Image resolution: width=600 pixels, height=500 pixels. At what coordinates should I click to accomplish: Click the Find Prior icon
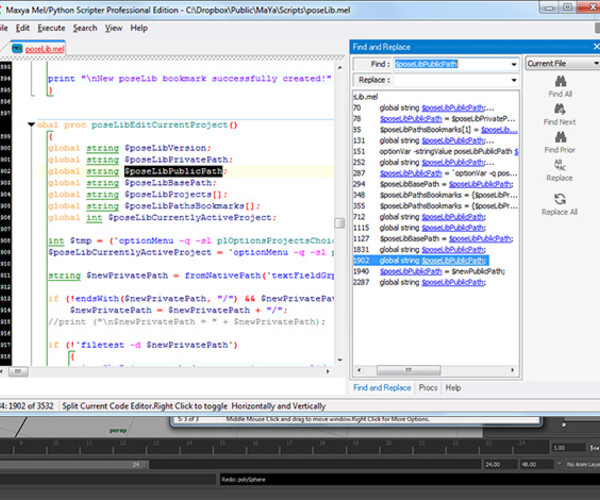pyautogui.click(x=561, y=139)
